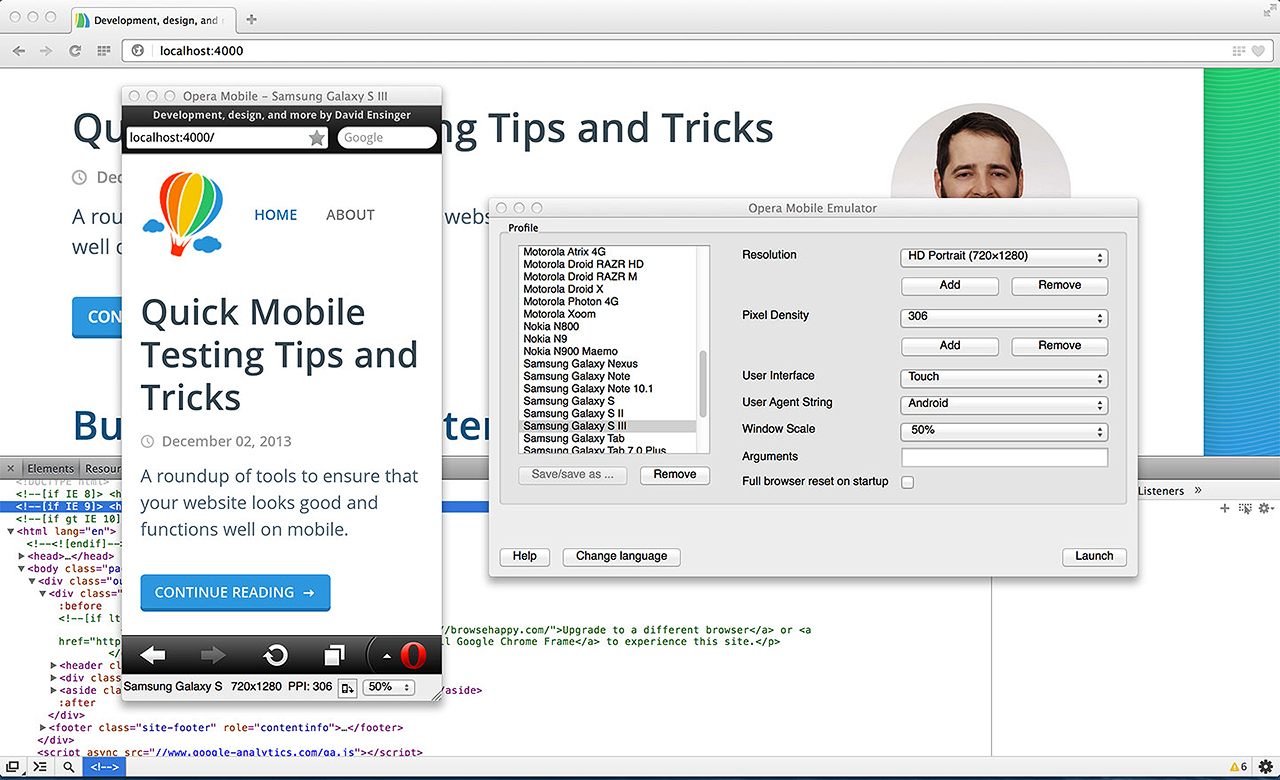Click the Help button in emulator dialog

click(x=525, y=556)
